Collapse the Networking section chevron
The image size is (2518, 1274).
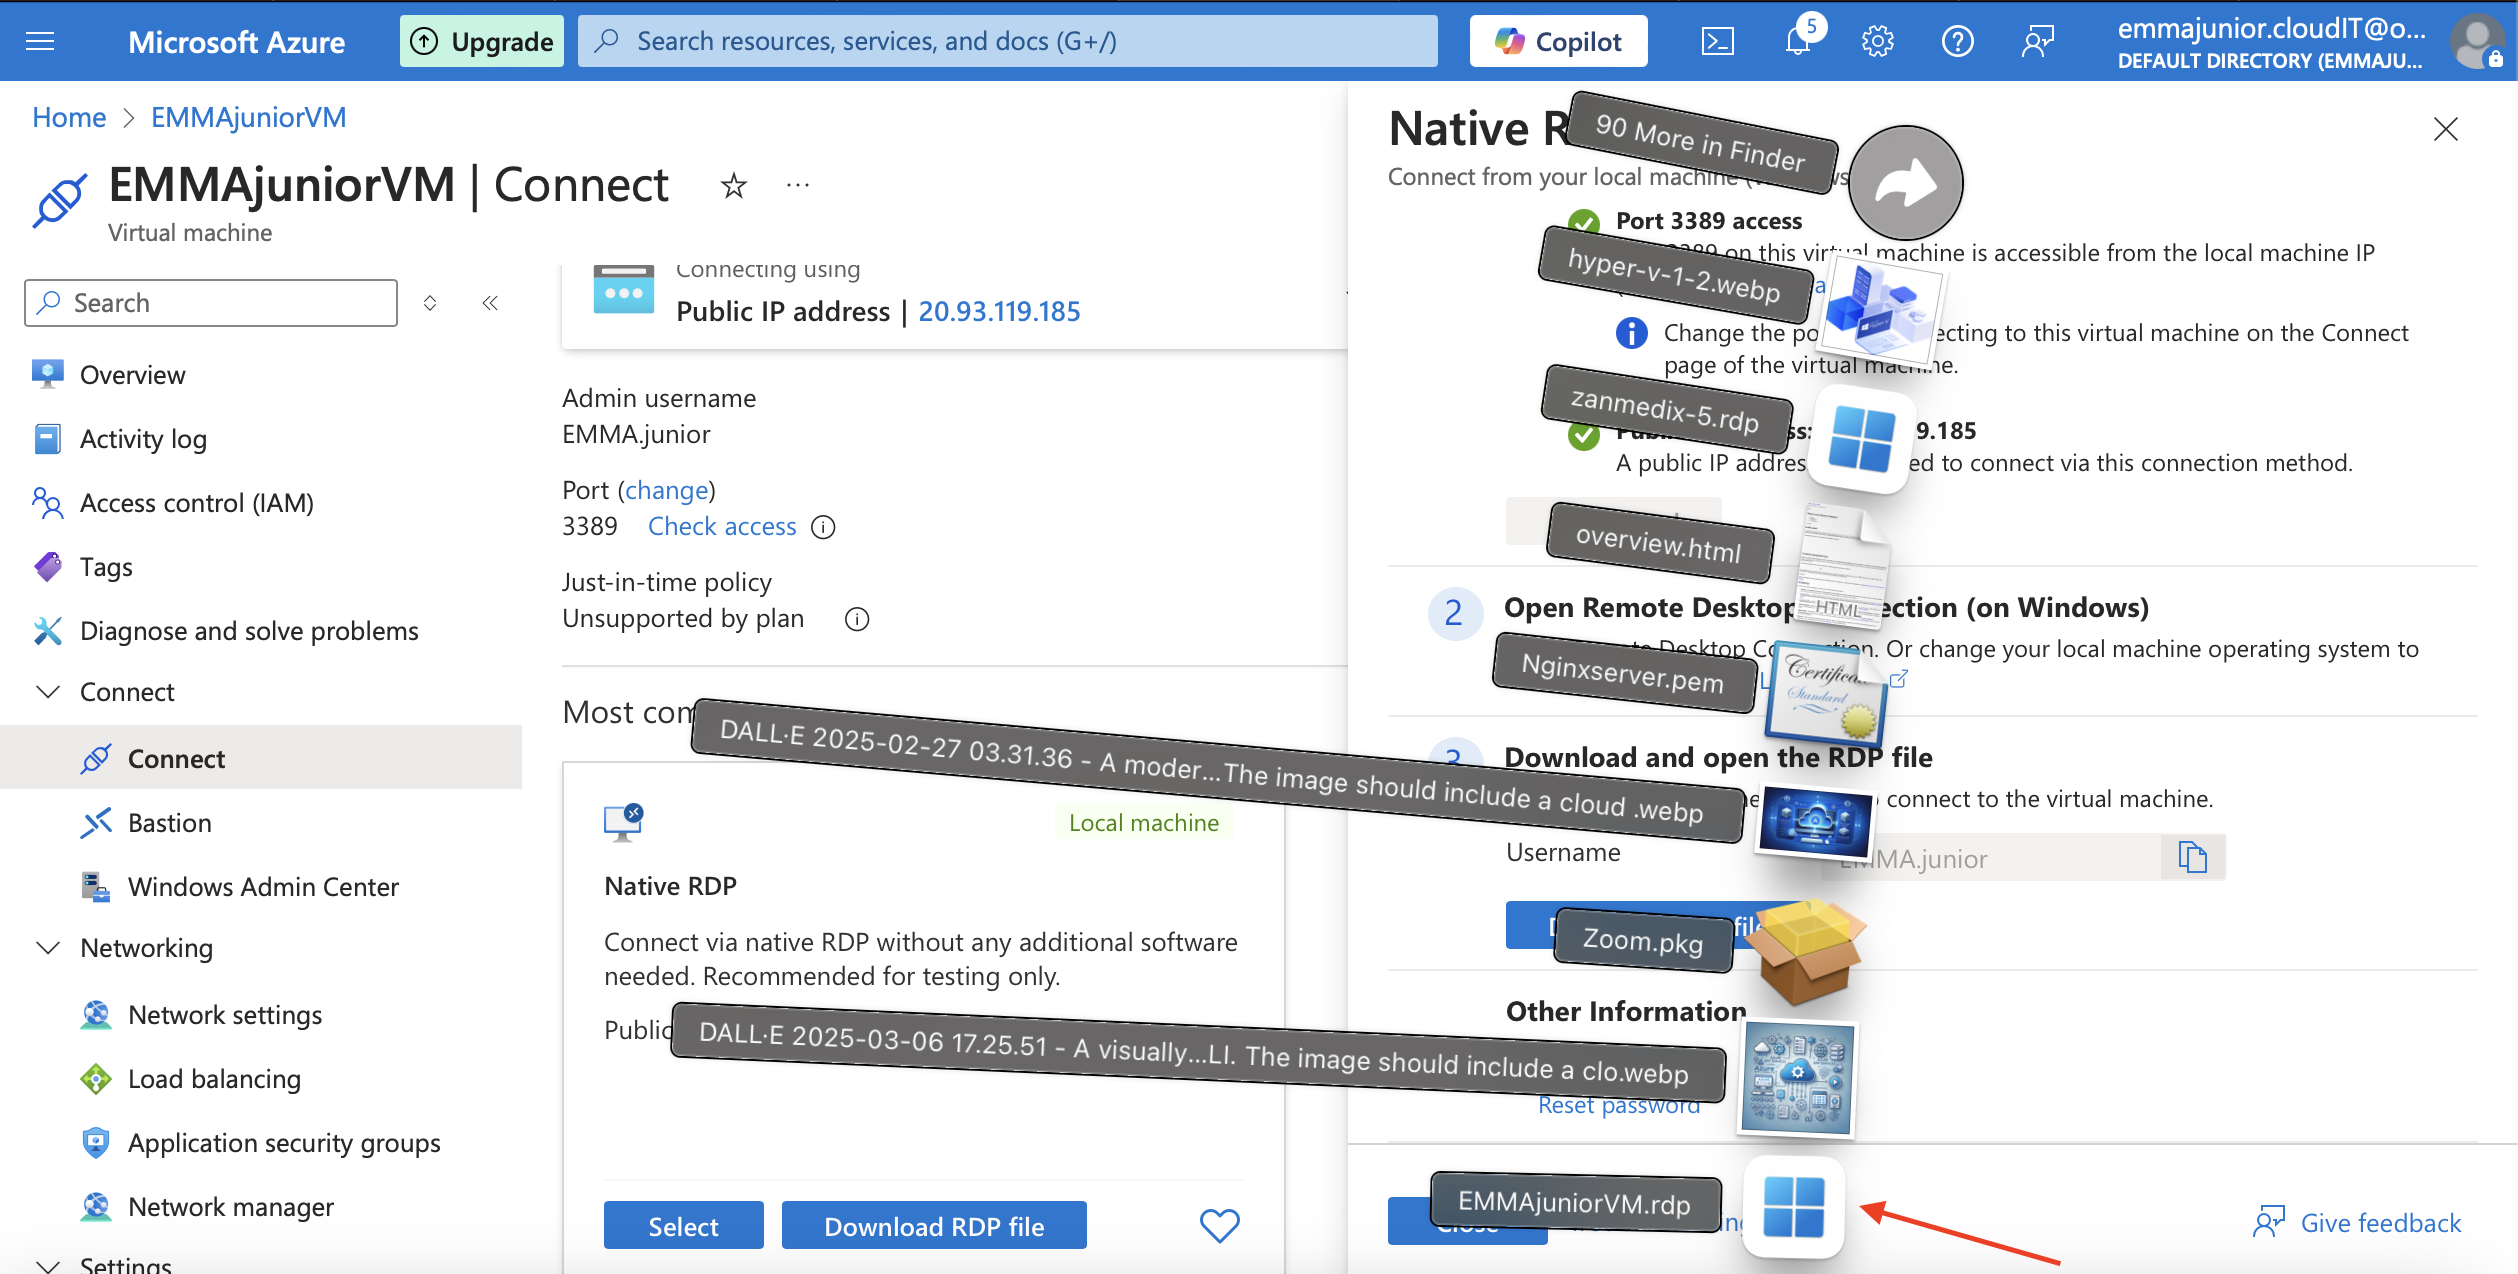(48, 947)
